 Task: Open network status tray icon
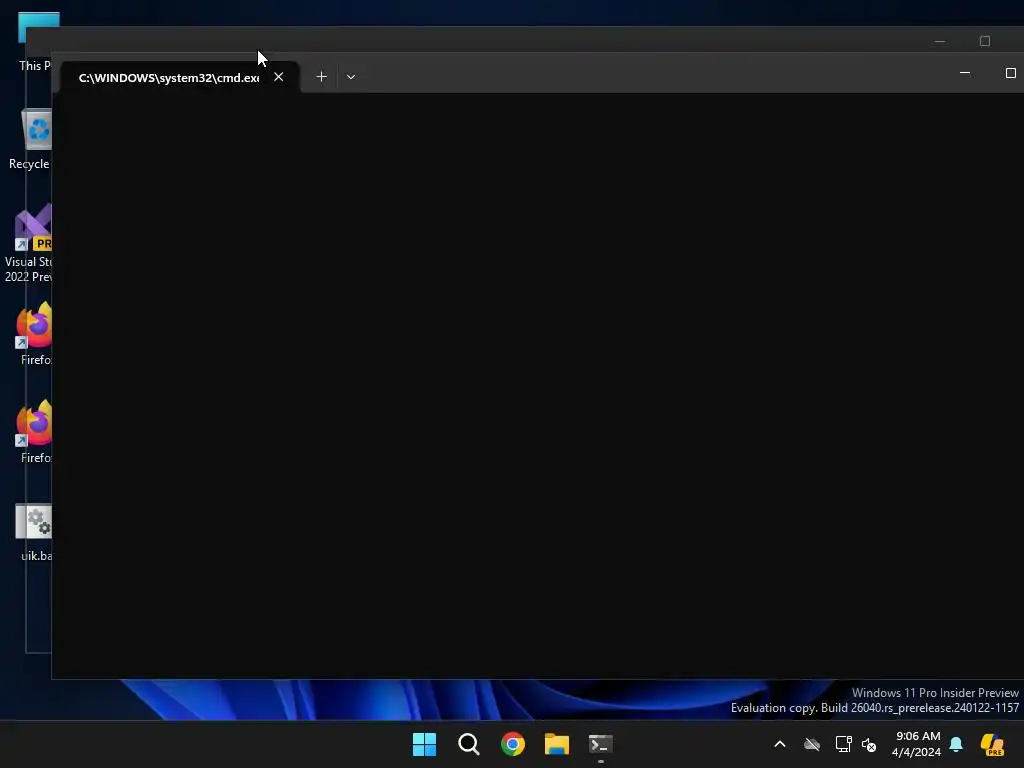click(843, 744)
